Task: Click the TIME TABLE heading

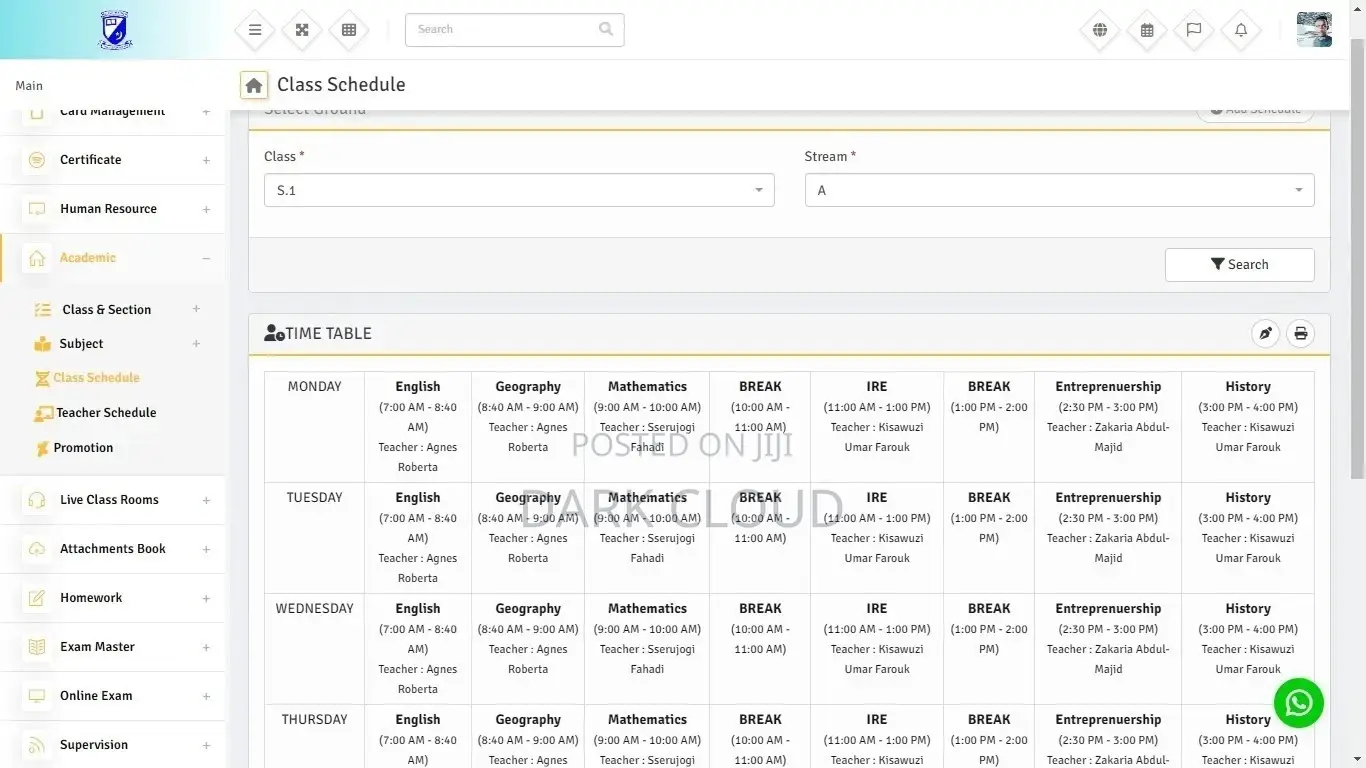Action: pyautogui.click(x=328, y=334)
